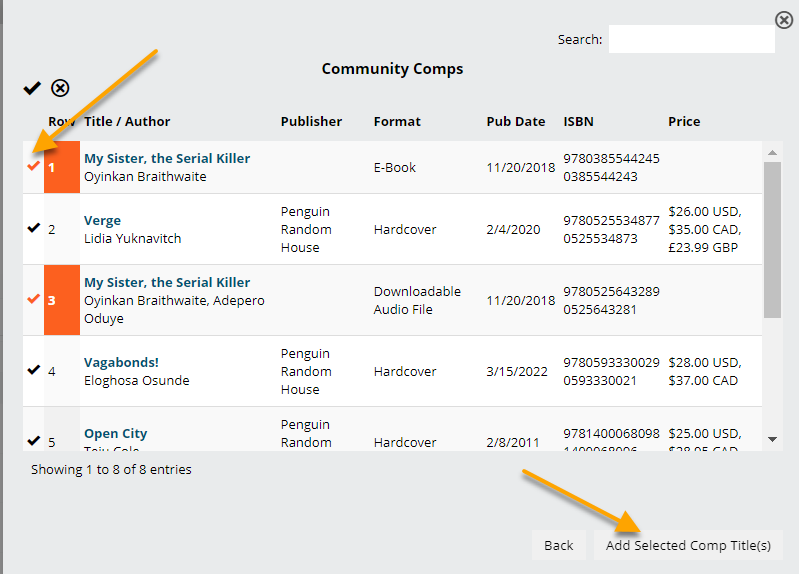
Task: Click author name Lidia Yuknavitch
Action: tap(132, 239)
